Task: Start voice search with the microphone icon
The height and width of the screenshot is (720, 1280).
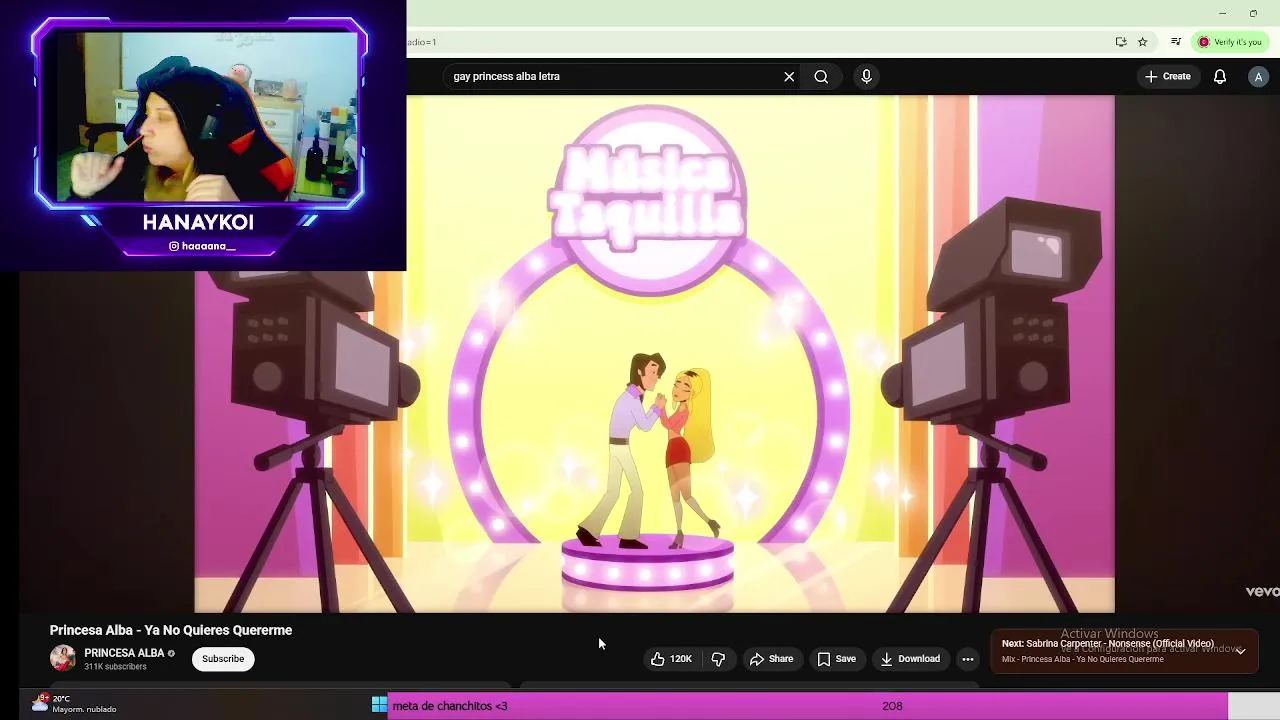Action: 866,76
